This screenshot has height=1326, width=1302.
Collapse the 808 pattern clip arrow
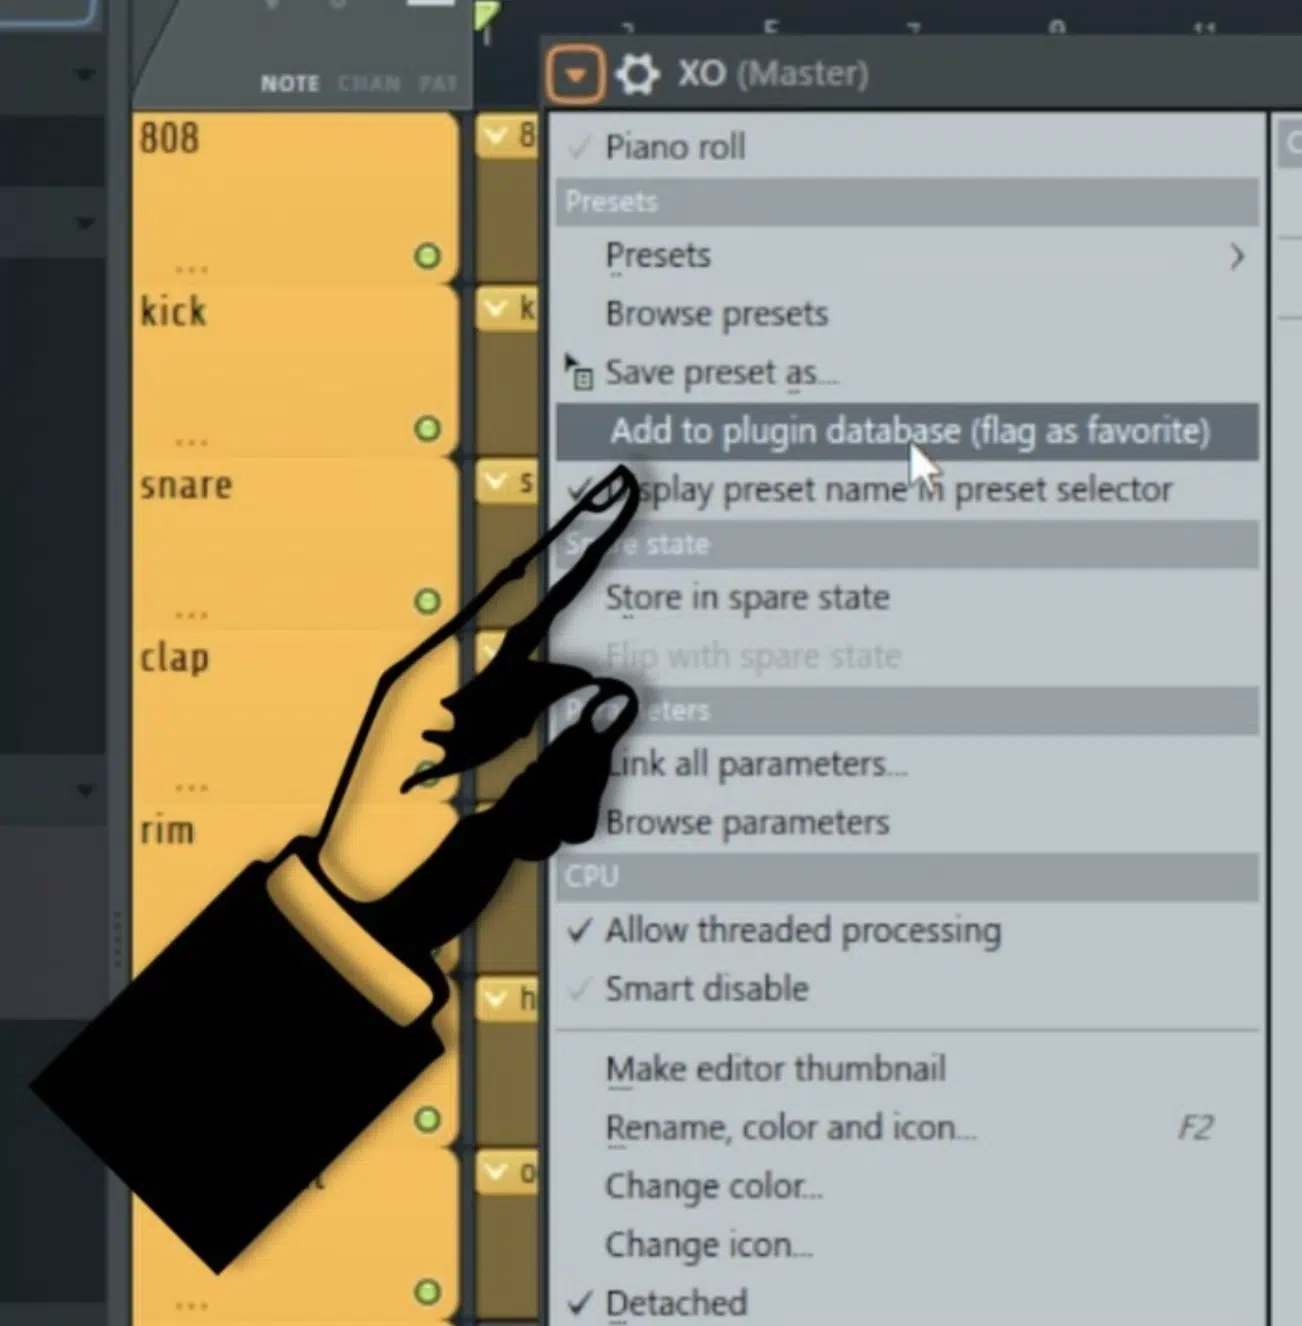tap(495, 135)
